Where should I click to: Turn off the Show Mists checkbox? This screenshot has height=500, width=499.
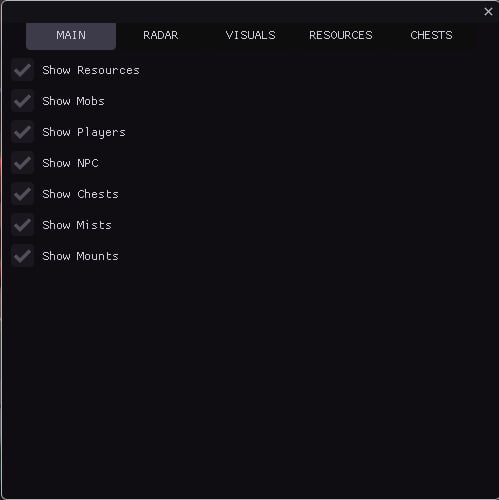point(22,225)
